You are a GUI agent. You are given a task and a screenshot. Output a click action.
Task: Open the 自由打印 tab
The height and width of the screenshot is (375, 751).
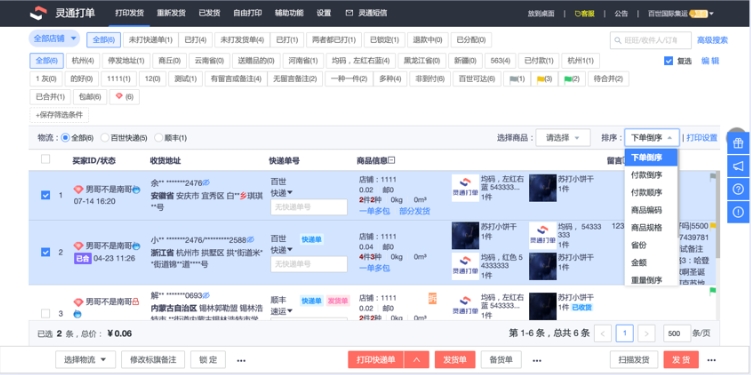tap(248, 13)
